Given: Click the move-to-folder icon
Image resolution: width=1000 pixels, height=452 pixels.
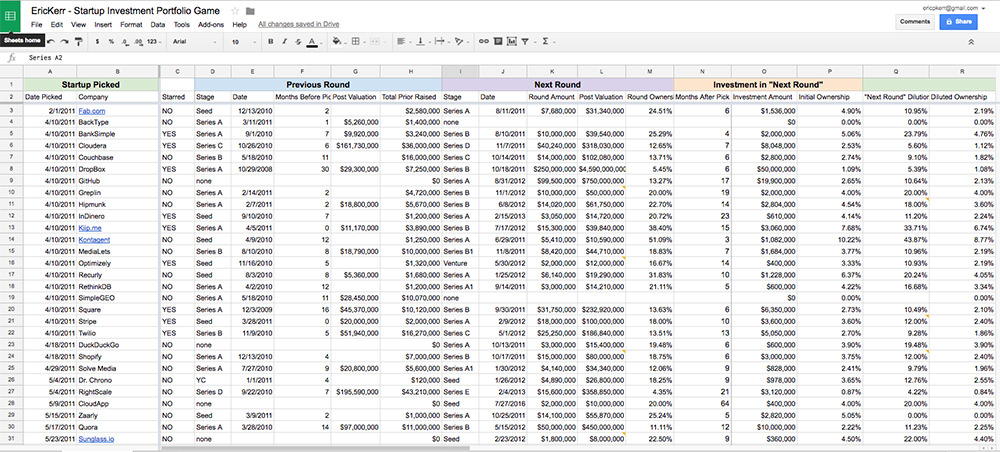Looking at the screenshot, I should pos(250,11).
